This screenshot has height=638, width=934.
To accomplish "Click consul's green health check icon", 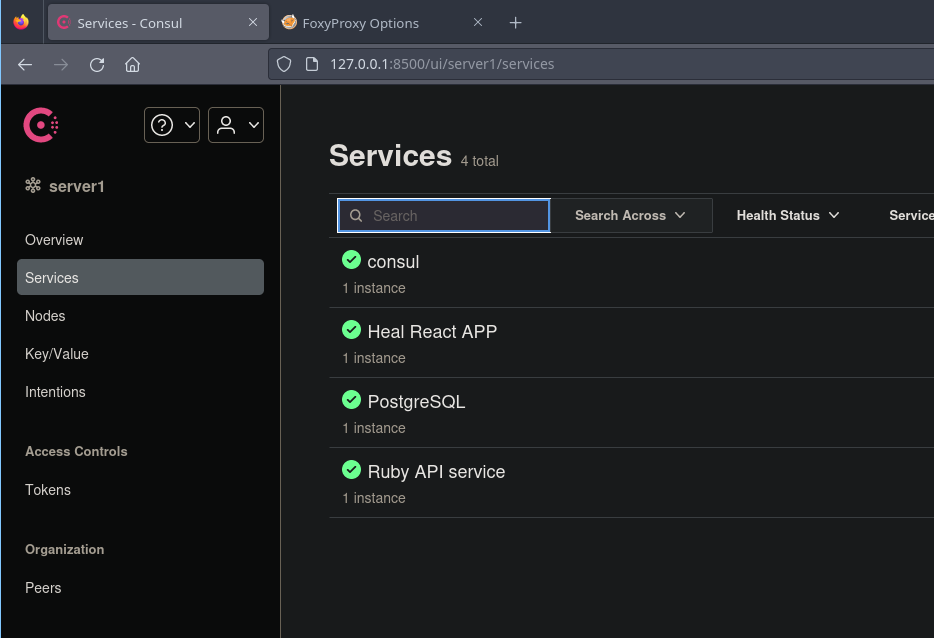I will click(351, 260).
